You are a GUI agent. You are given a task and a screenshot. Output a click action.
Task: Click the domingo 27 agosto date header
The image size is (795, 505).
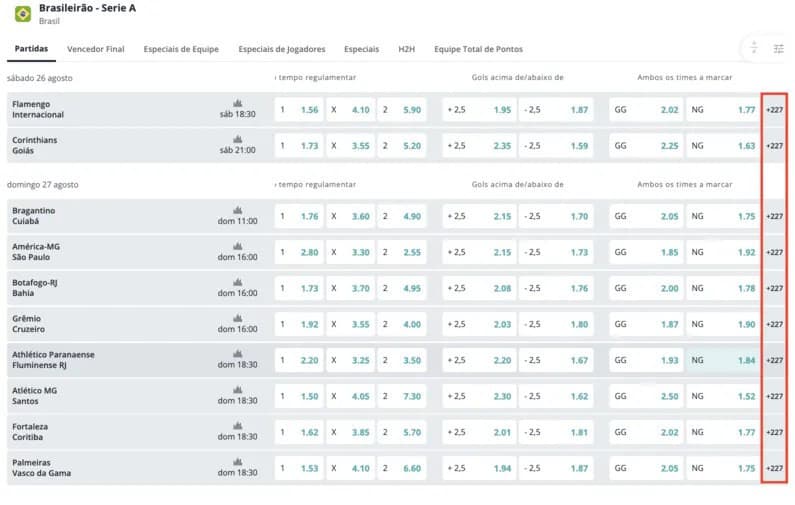[x=43, y=185]
